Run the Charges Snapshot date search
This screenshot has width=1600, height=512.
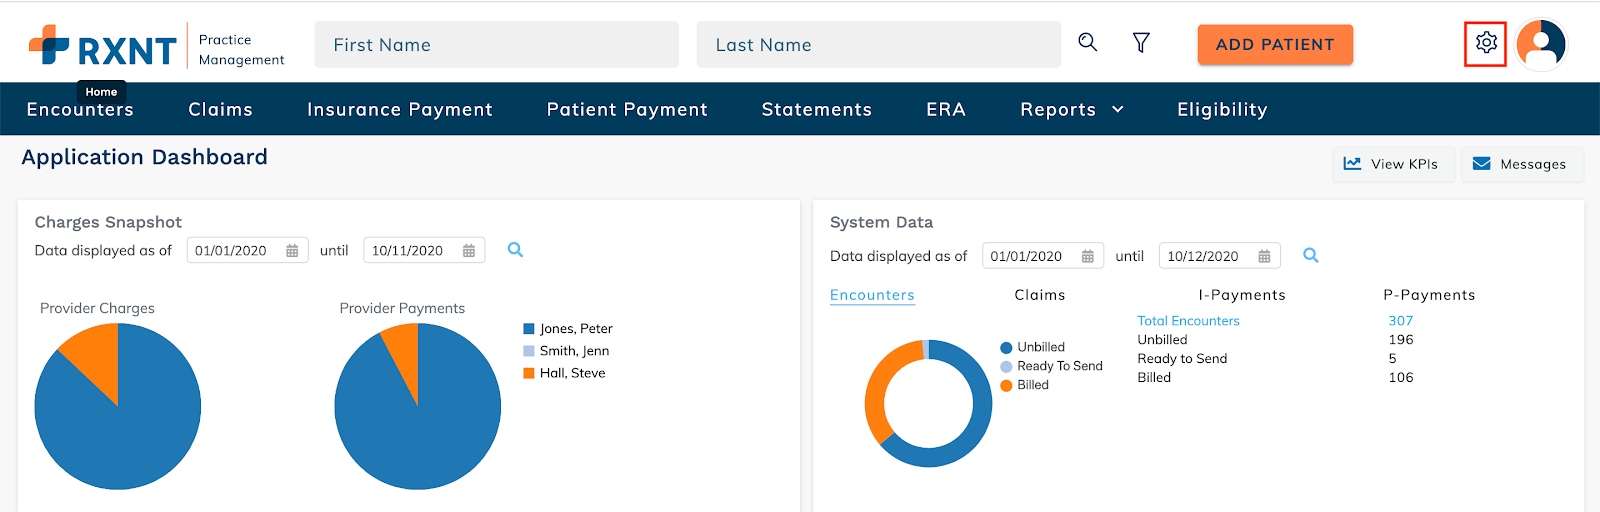(515, 250)
